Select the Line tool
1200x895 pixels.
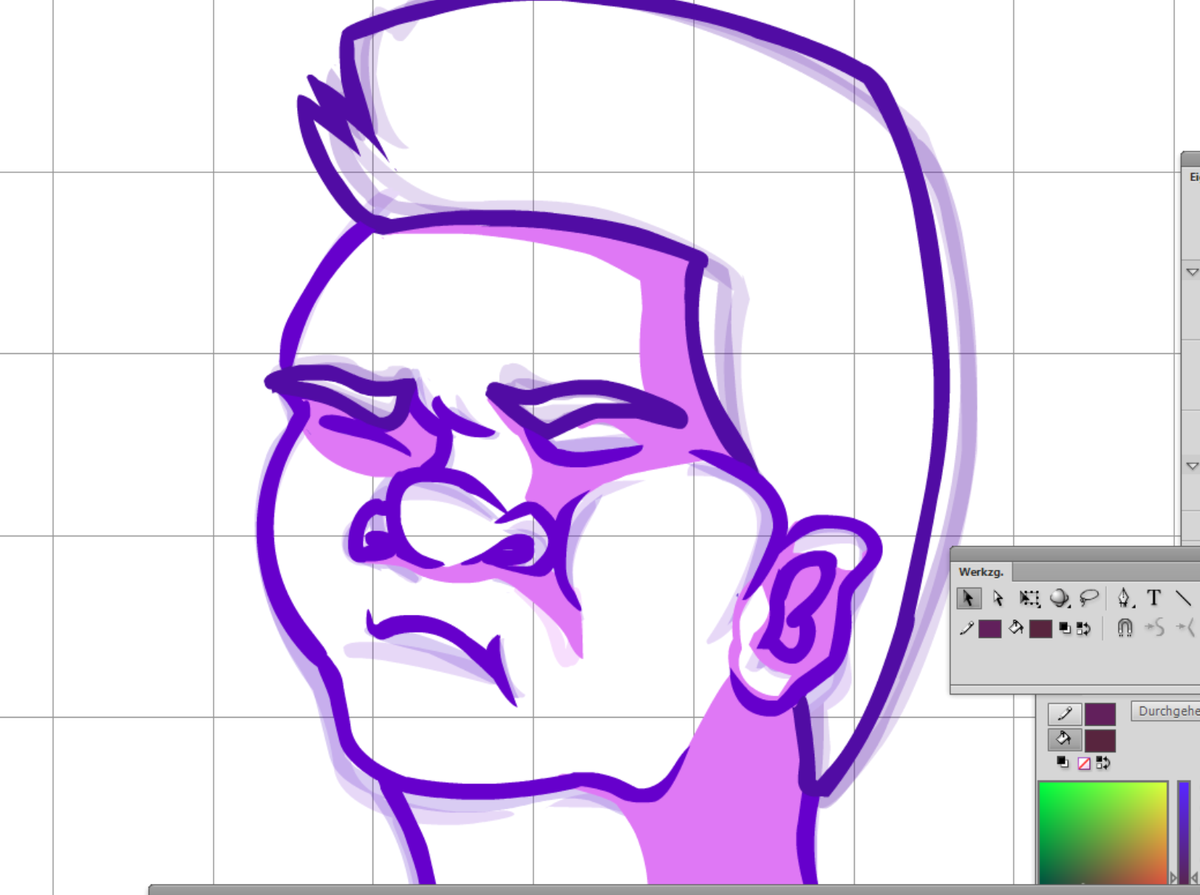(x=1184, y=598)
